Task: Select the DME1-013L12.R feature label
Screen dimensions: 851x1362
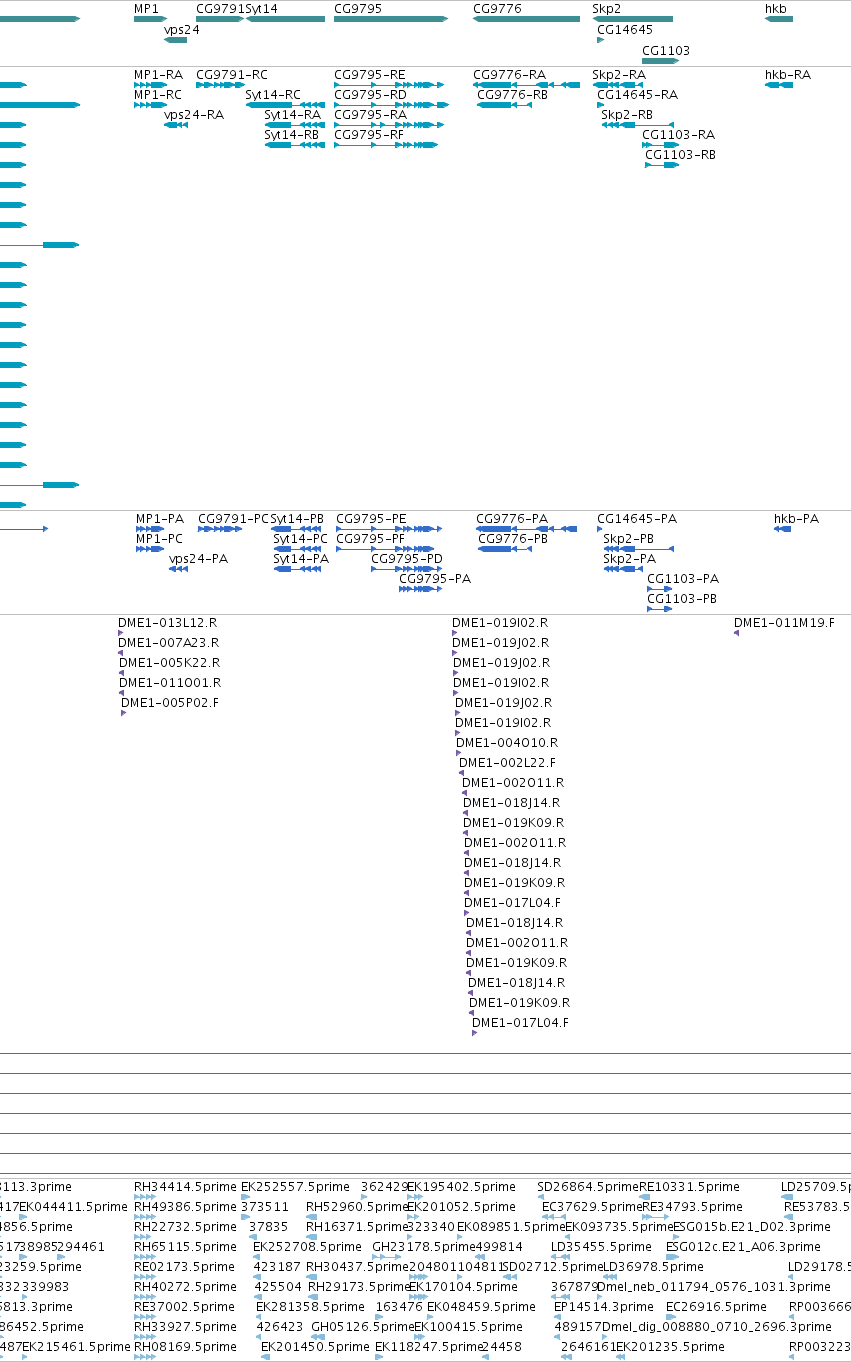Action: 168,622
